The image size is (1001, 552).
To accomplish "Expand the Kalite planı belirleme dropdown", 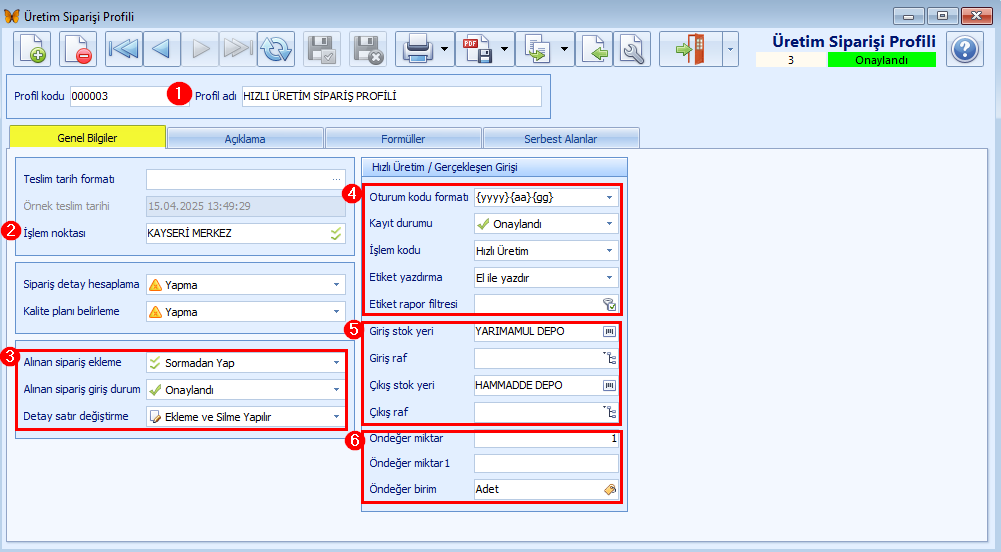I will click(336, 312).
